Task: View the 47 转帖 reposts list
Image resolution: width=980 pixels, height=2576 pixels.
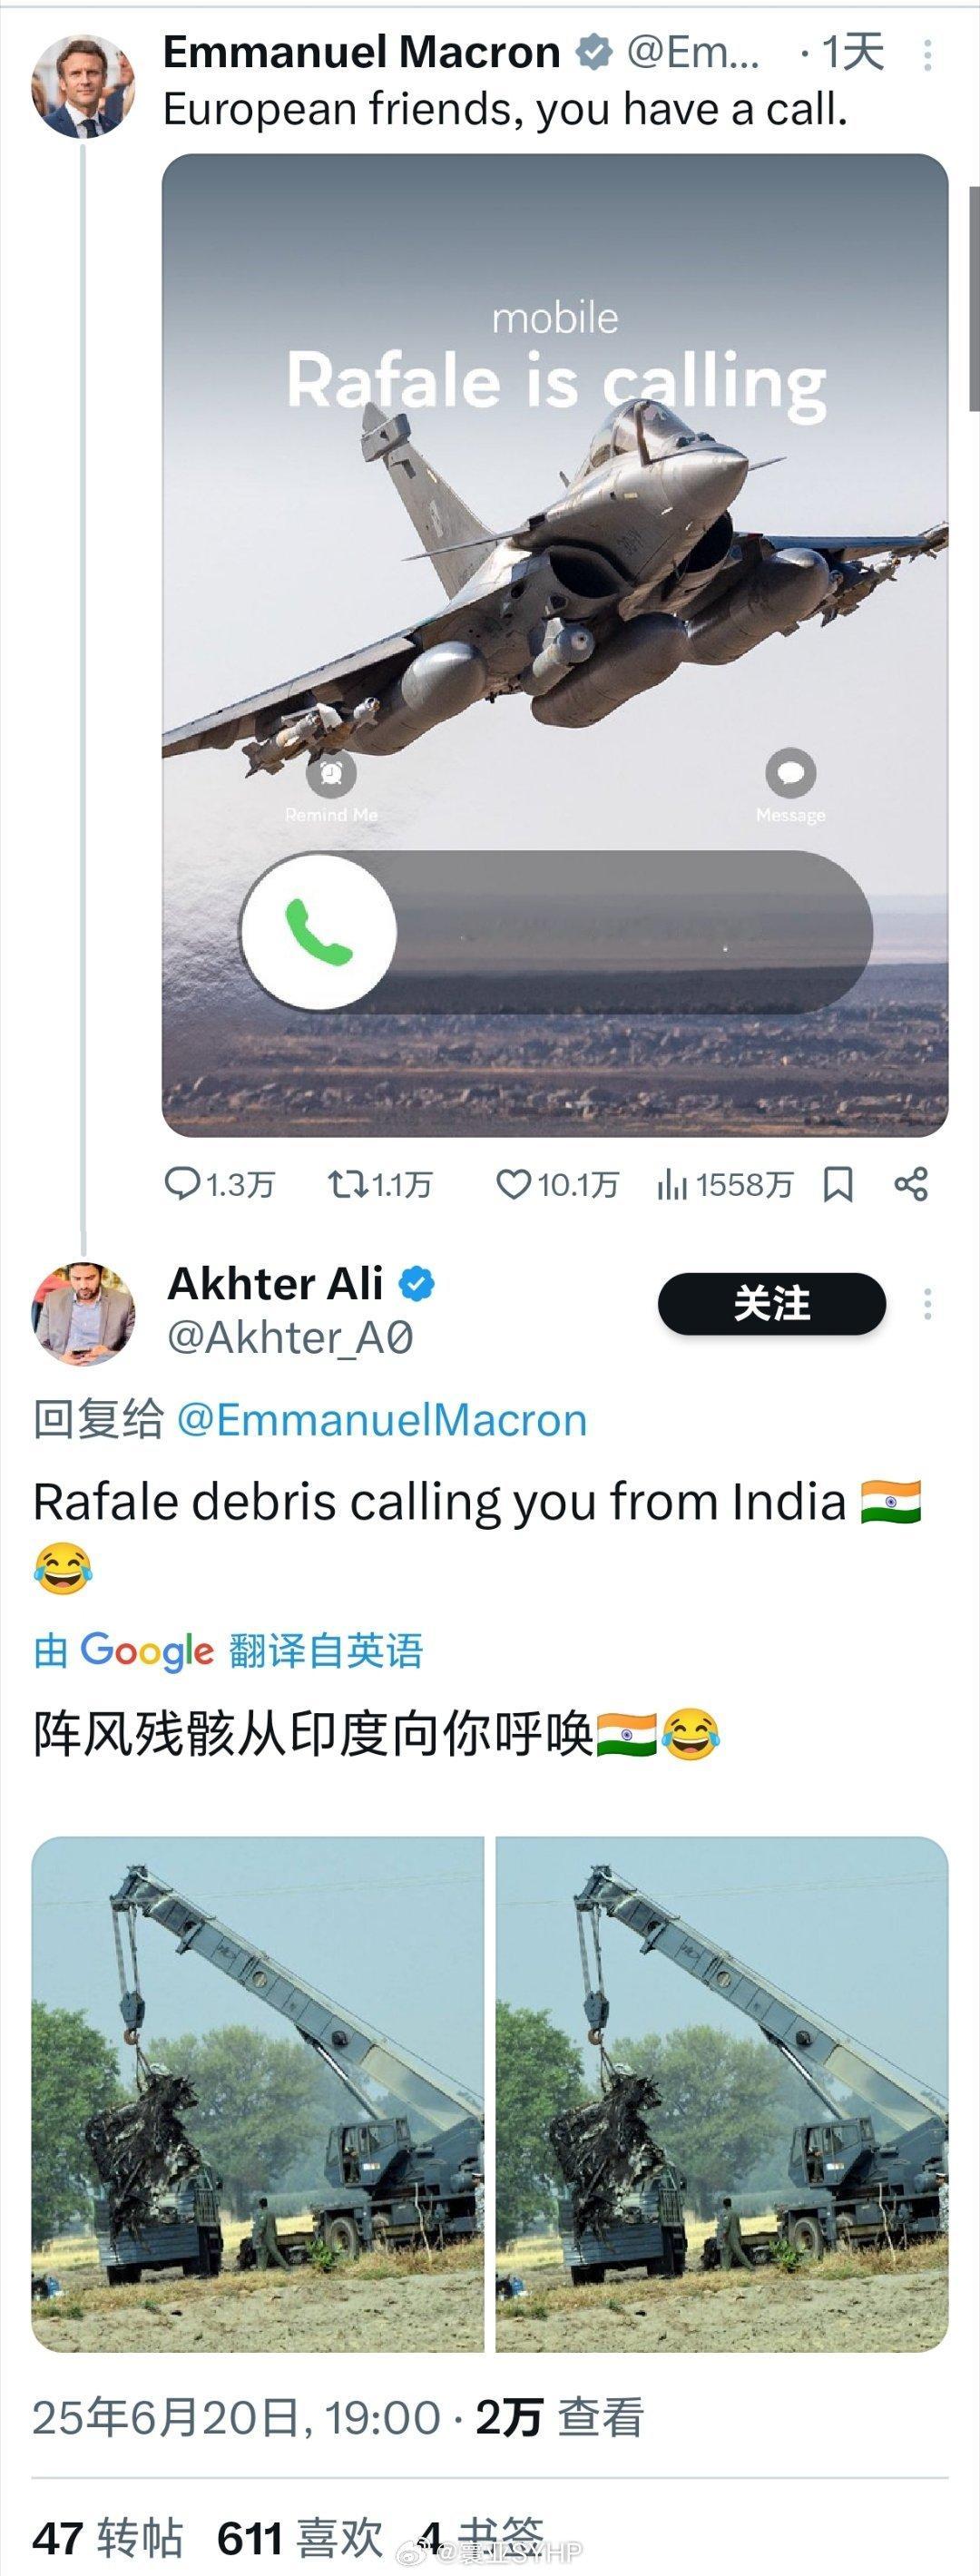Action: coord(108,2537)
